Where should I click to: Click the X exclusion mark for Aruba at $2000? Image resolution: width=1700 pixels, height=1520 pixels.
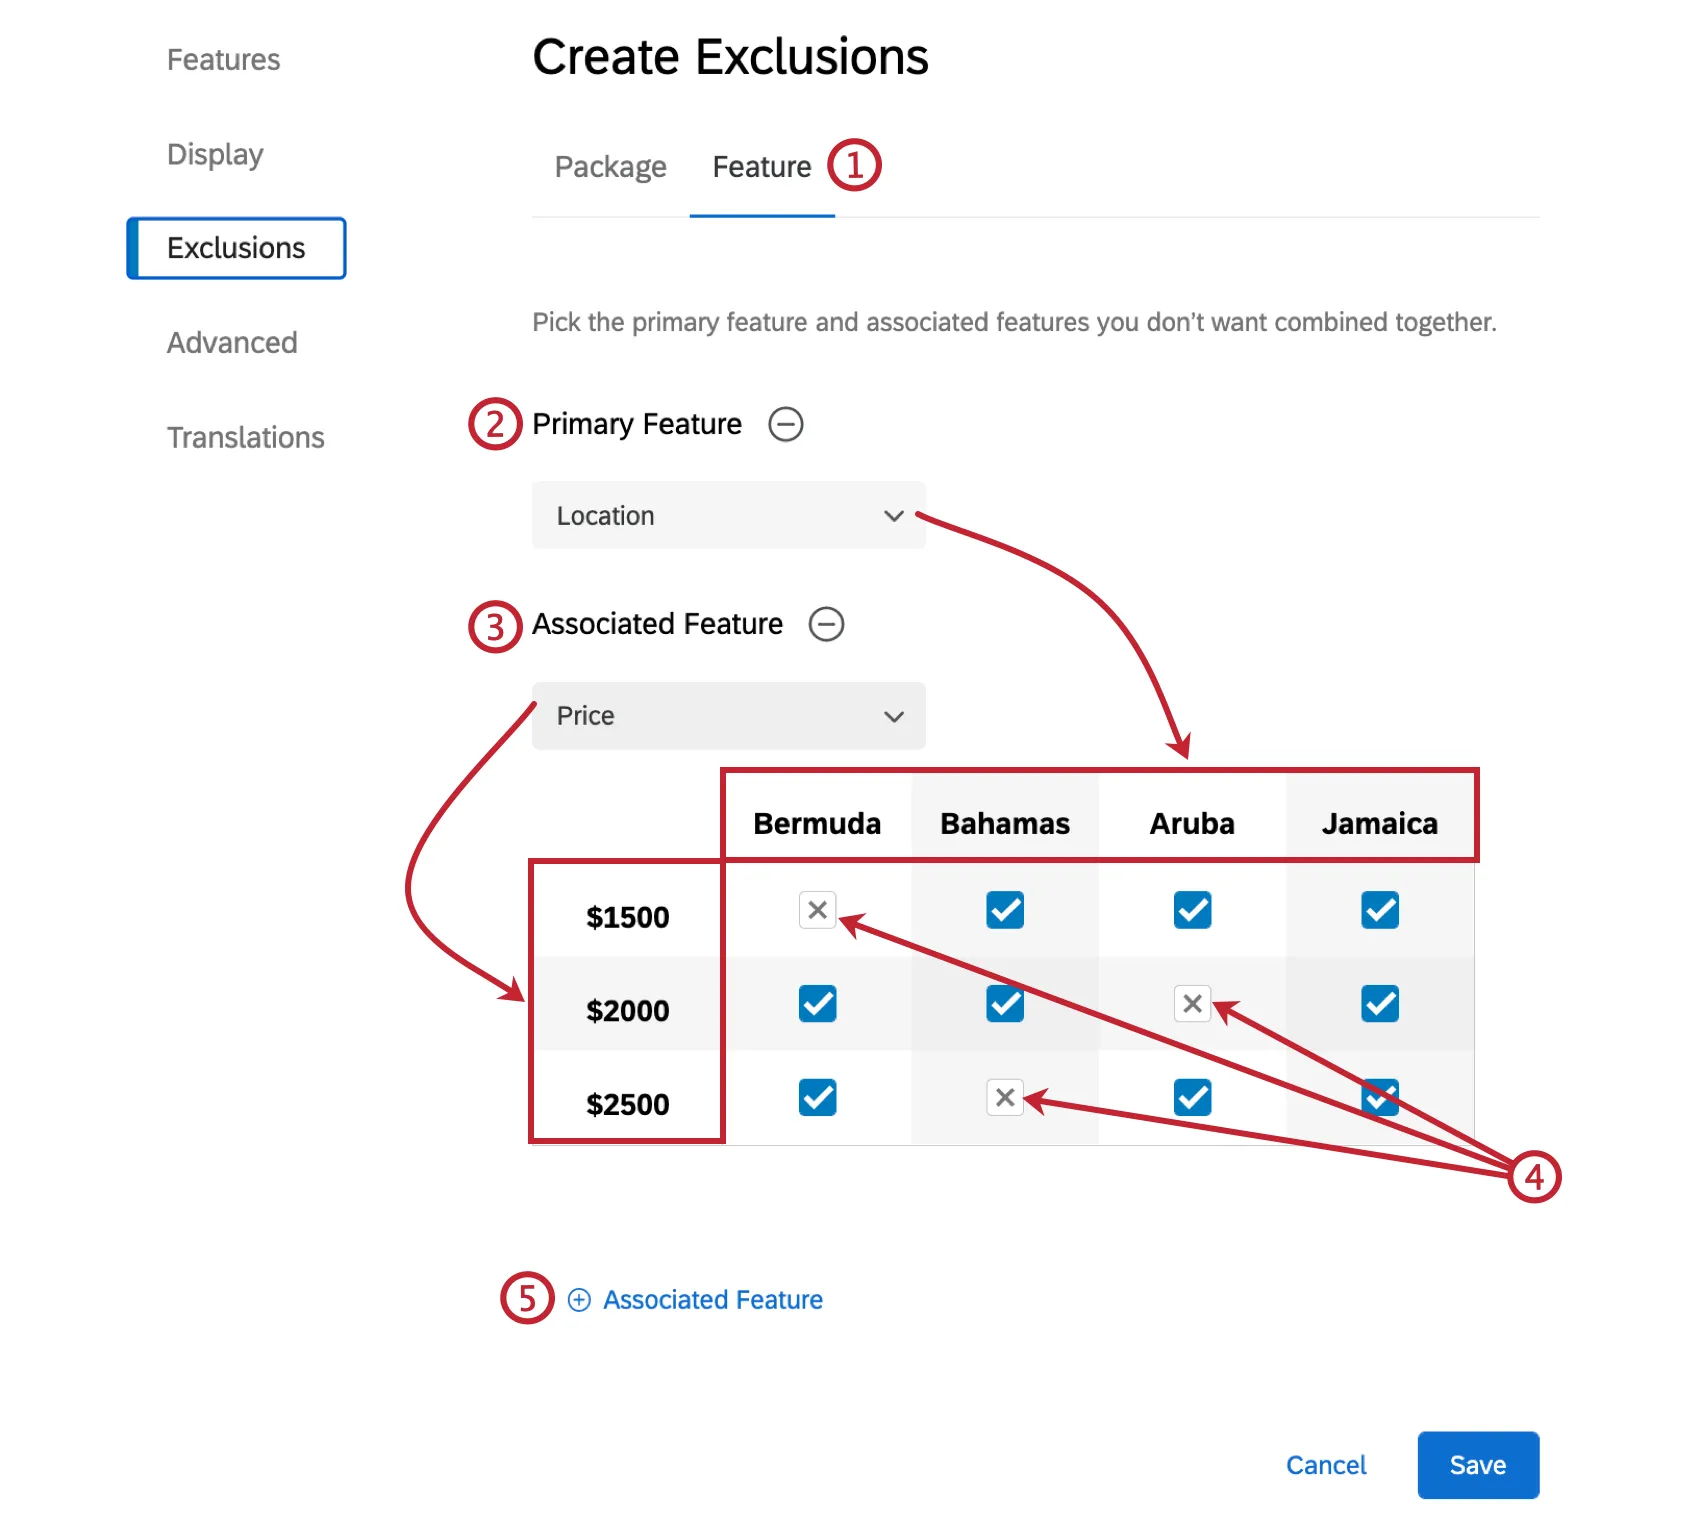click(1192, 1004)
